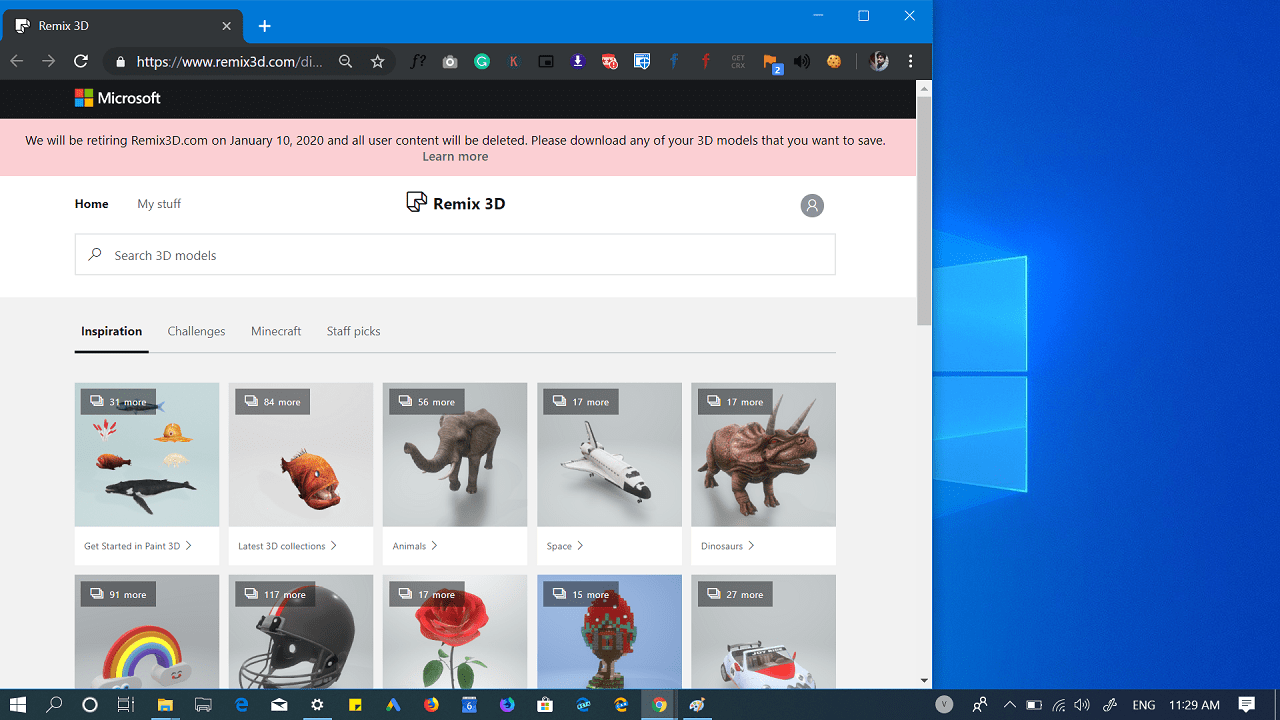Image resolution: width=1280 pixels, height=720 pixels.
Task: Open the Dinosaurs collection link
Action: (x=728, y=546)
